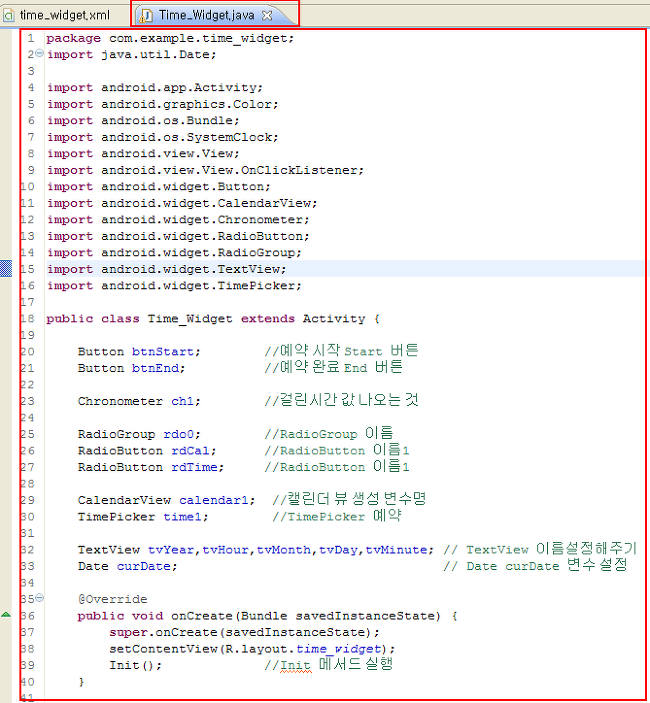Click the underlined Init word in comment
The image size is (650, 703).
point(295,666)
